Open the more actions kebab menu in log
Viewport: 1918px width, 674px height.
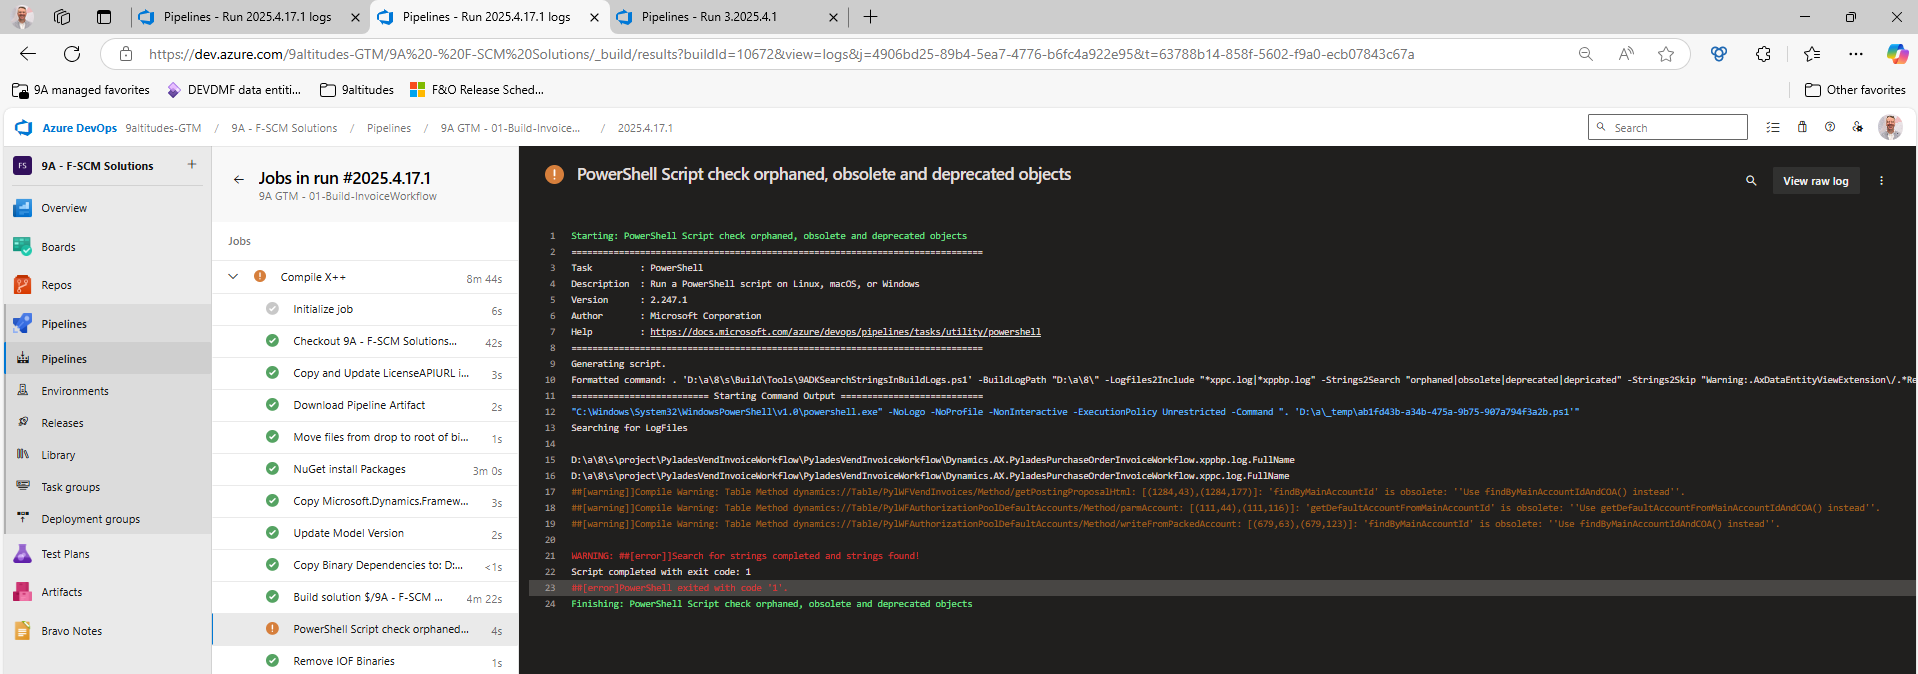(1881, 181)
